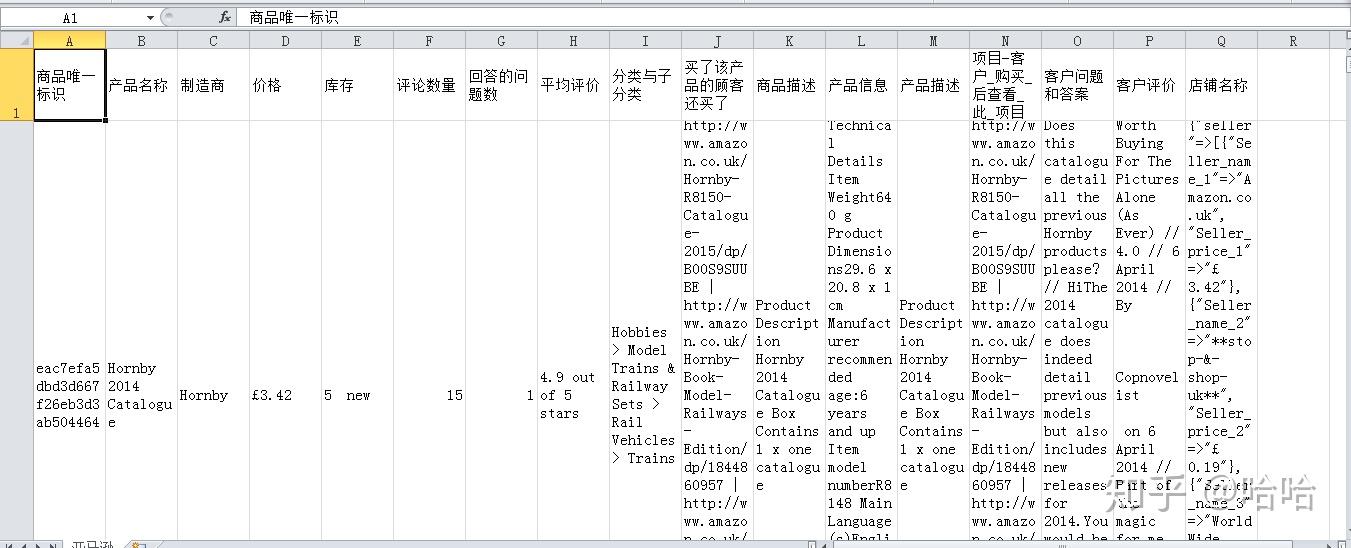This screenshot has width=1351, height=548.
Task: Select column D header
Action: point(285,40)
